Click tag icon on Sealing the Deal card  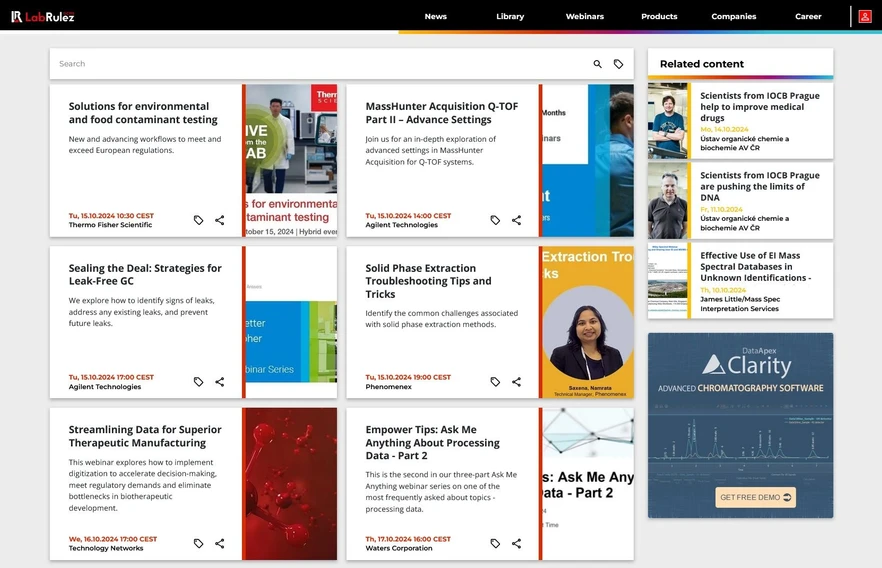tap(199, 382)
